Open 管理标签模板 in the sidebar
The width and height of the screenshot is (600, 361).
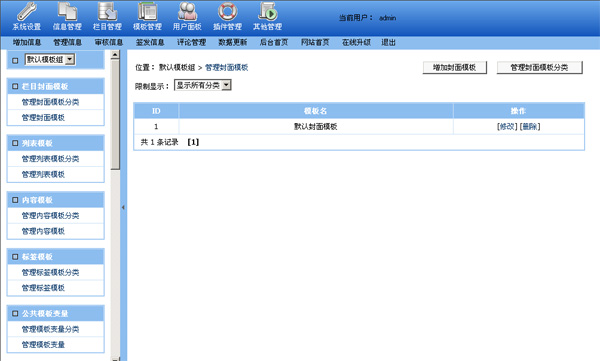[43, 287]
